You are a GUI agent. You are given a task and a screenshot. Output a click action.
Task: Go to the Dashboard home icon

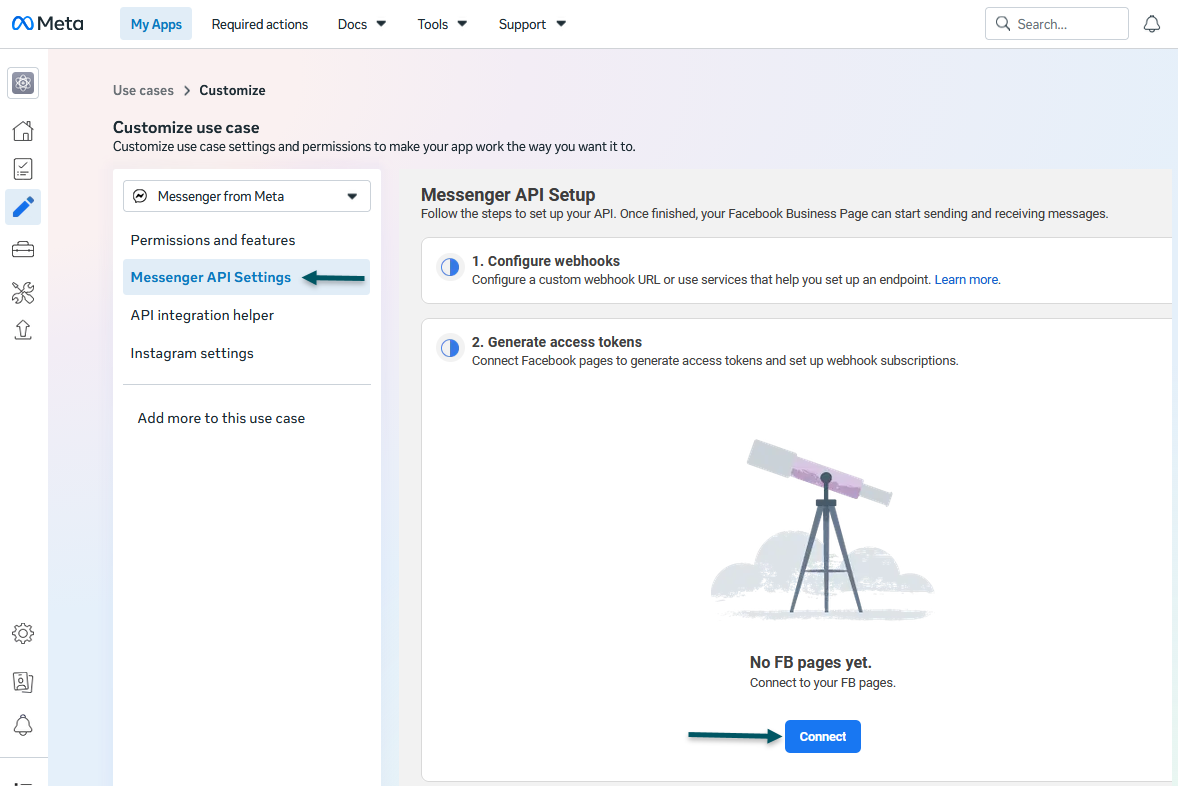[23, 131]
